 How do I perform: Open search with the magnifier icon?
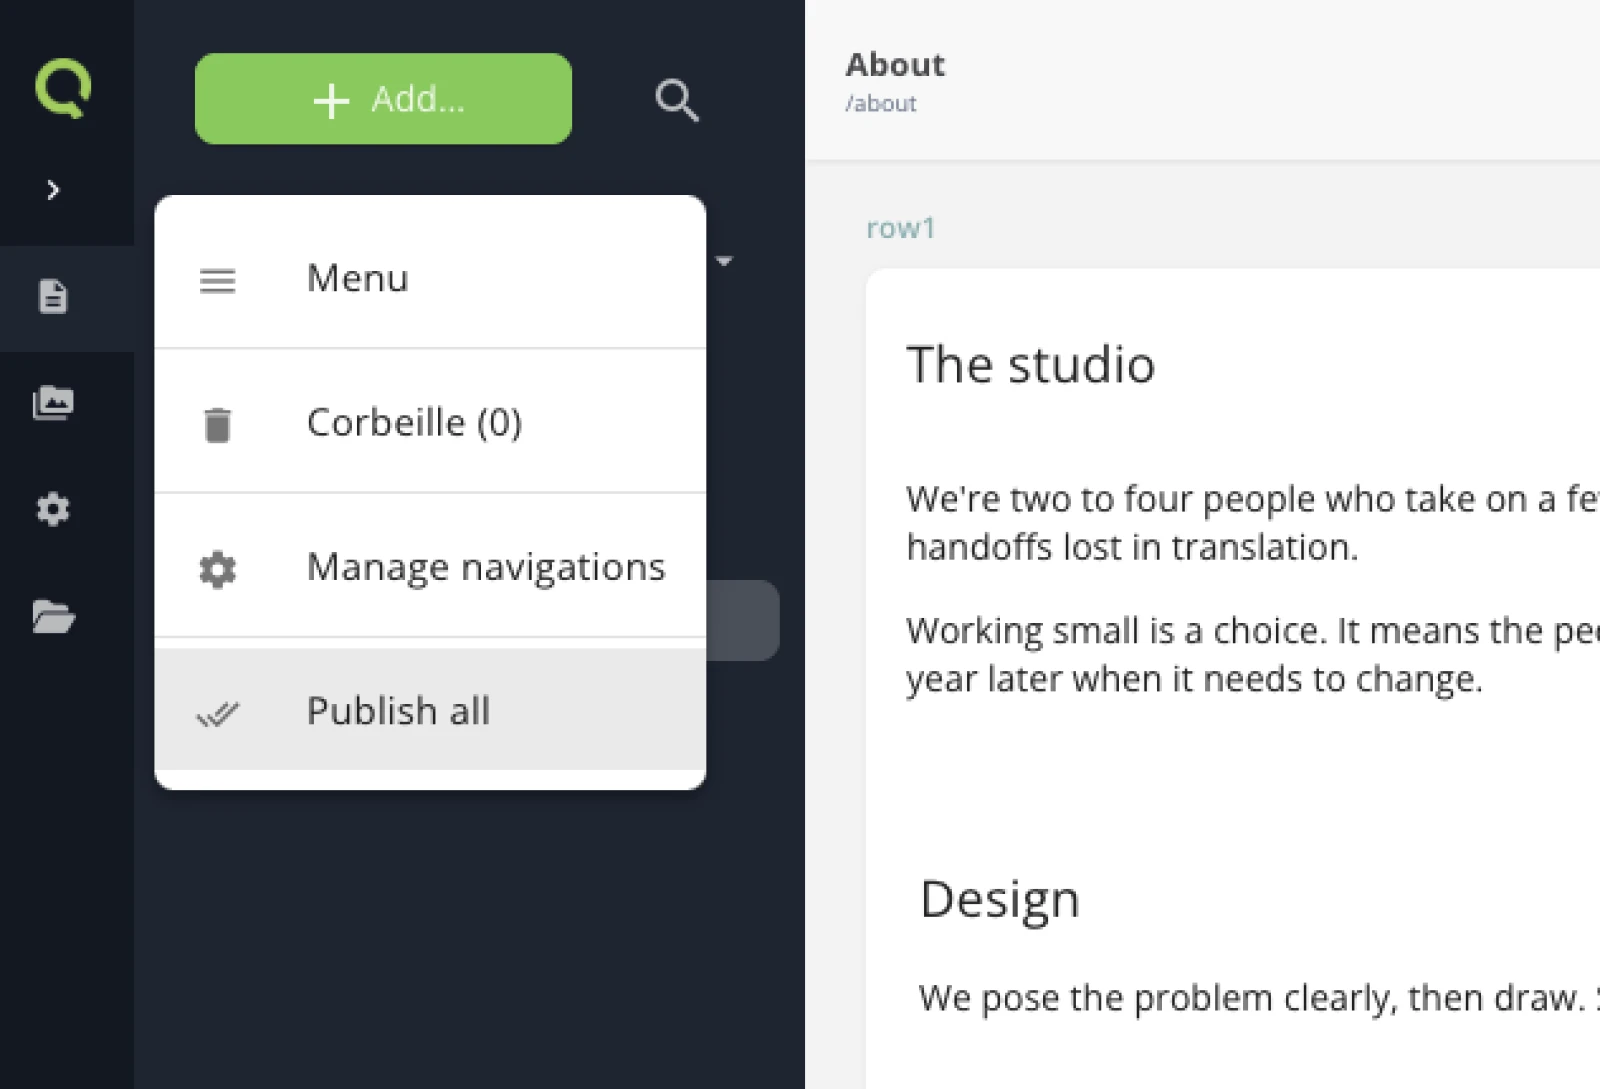coord(677,100)
